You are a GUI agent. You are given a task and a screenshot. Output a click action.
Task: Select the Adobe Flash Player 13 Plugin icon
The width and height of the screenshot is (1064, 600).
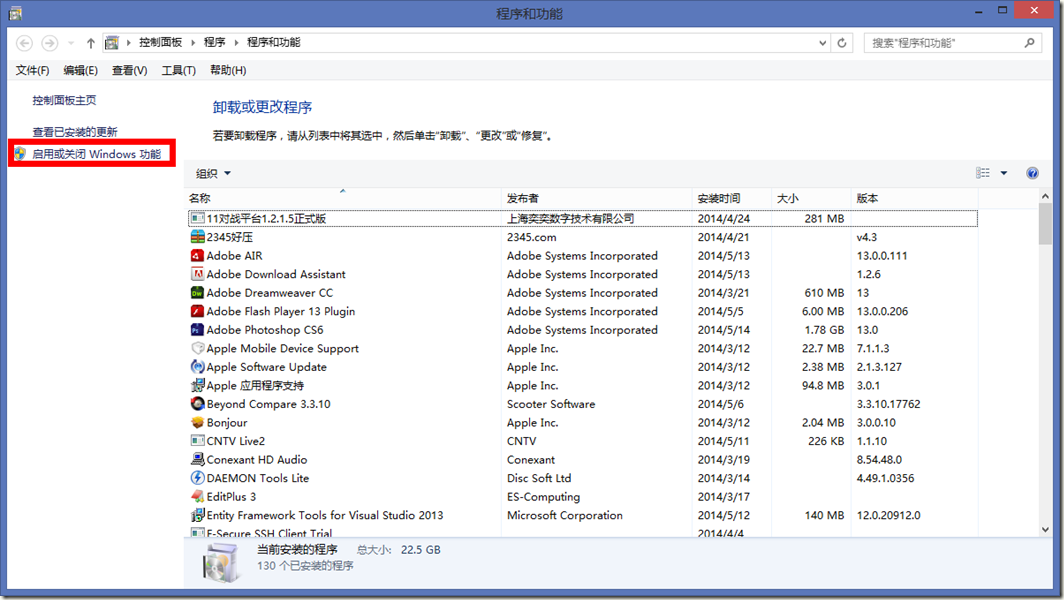coord(197,312)
